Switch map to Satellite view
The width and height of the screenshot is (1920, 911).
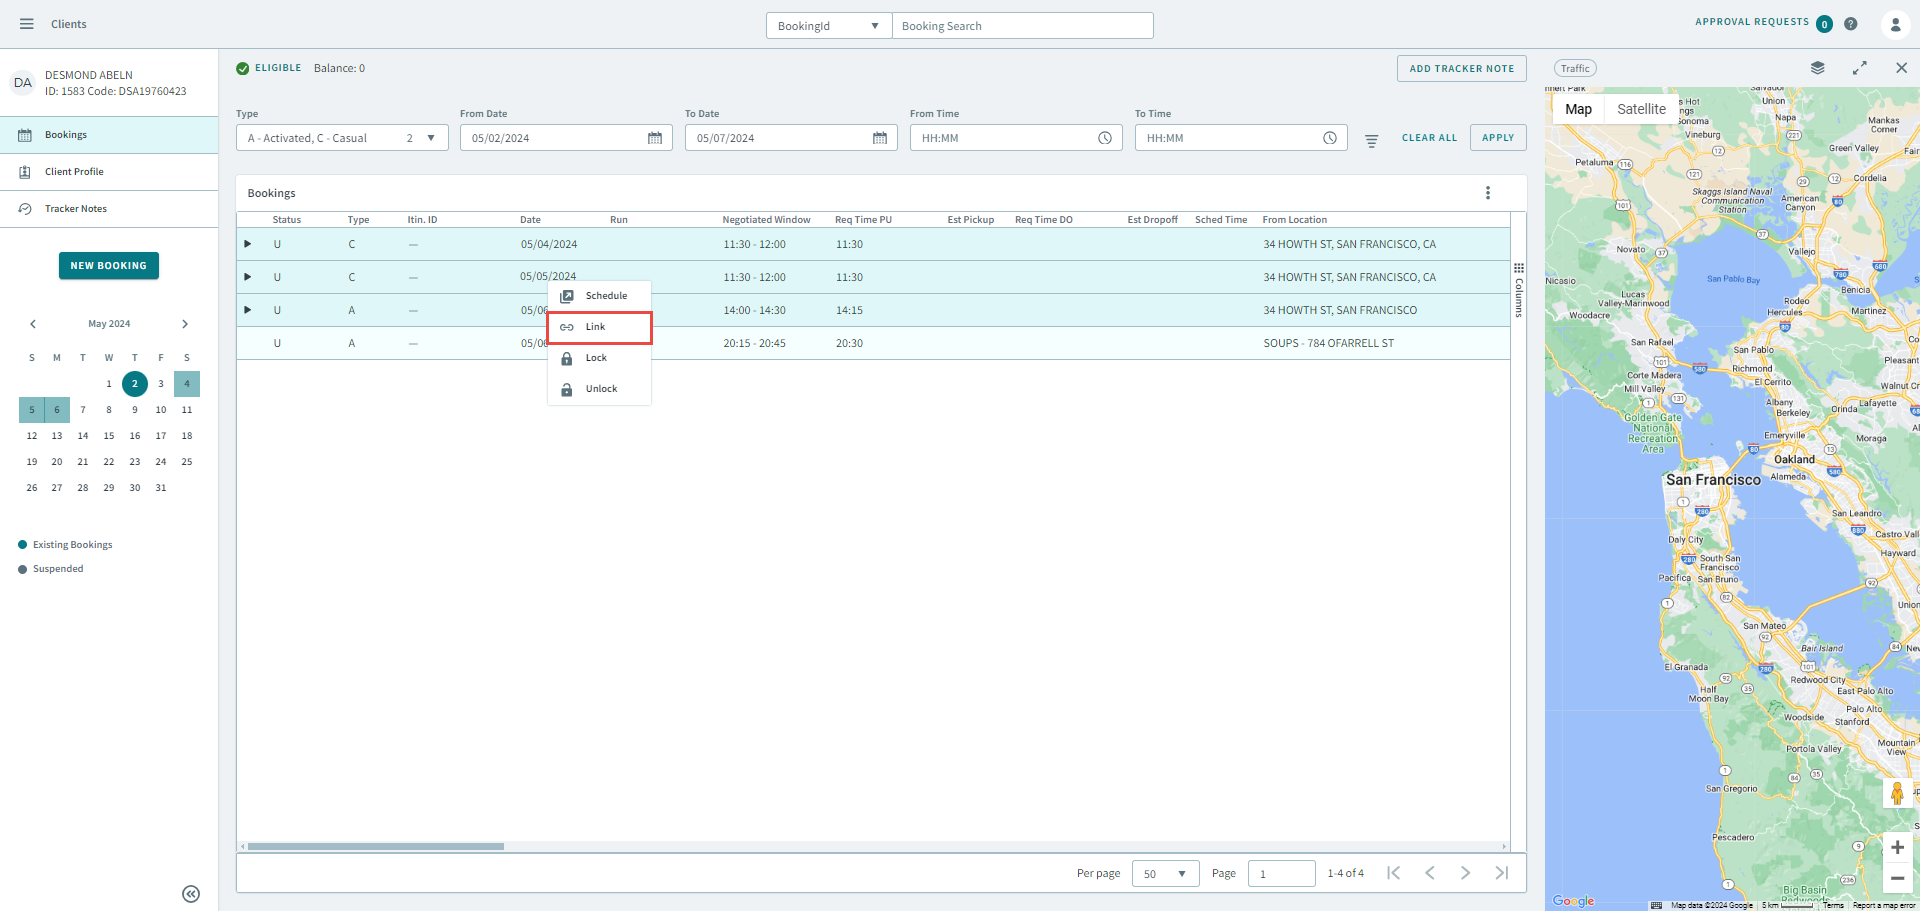(x=1641, y=109)
